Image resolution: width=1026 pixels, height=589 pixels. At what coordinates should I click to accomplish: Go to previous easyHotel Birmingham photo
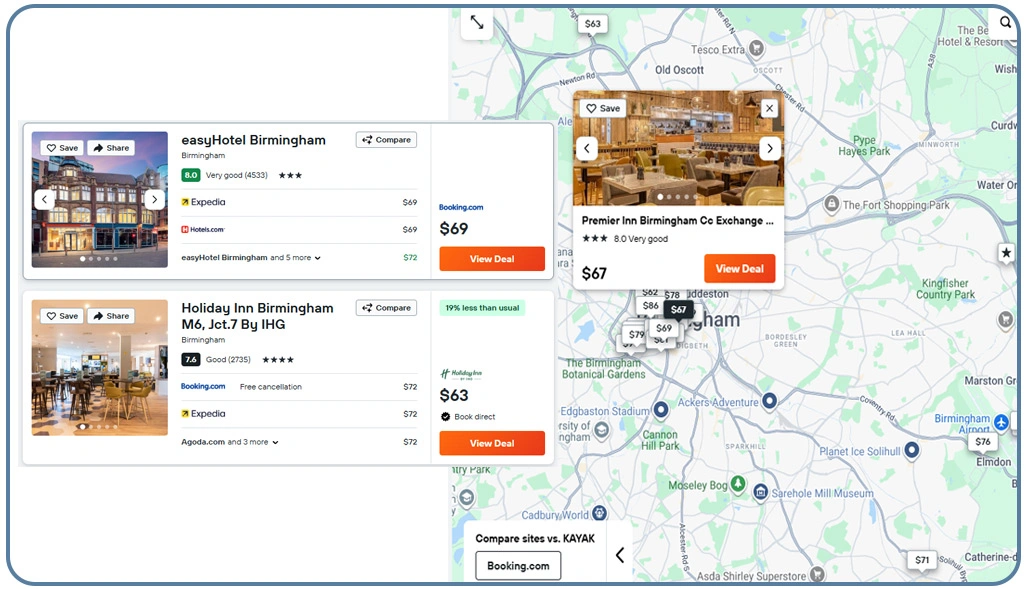coord(45,200)
